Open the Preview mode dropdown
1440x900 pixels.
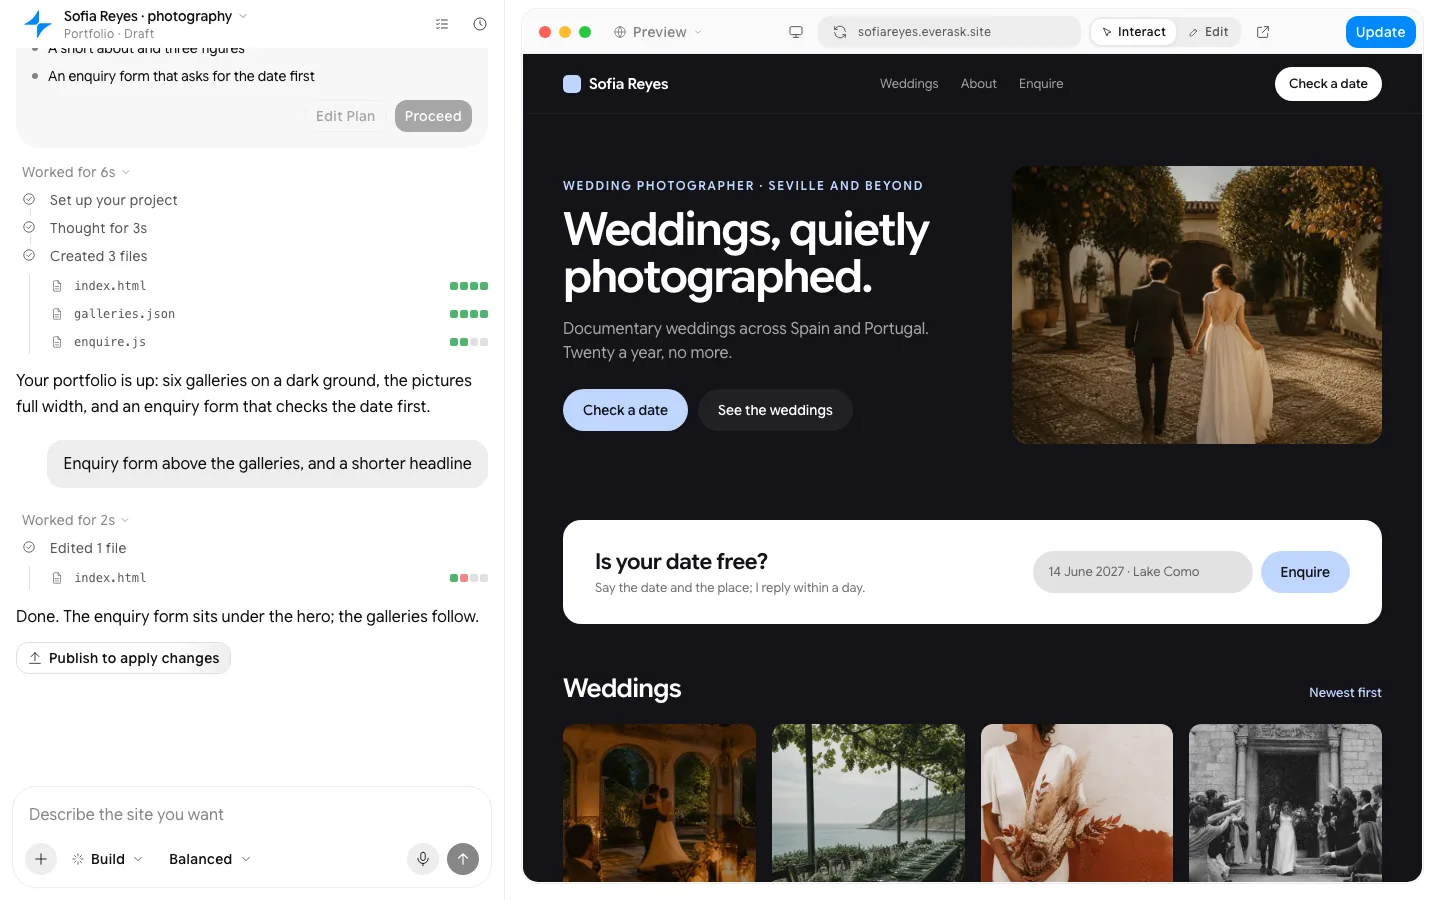[658, 32]
